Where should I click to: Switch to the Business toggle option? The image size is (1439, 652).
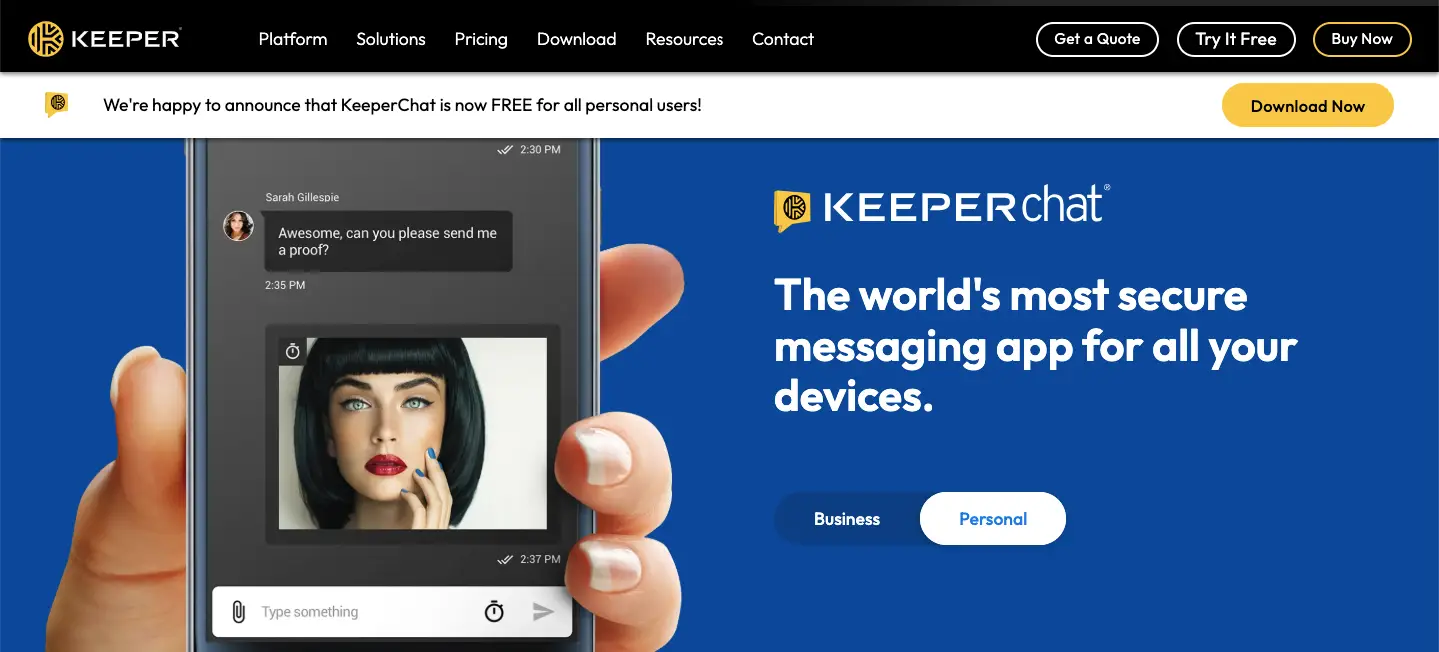tap(847, 519)
